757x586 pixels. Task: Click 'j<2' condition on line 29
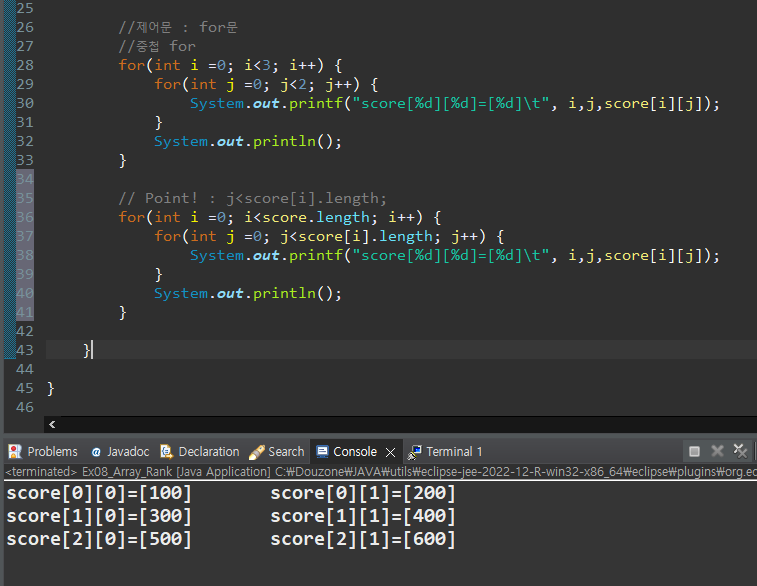click(294, 84)
